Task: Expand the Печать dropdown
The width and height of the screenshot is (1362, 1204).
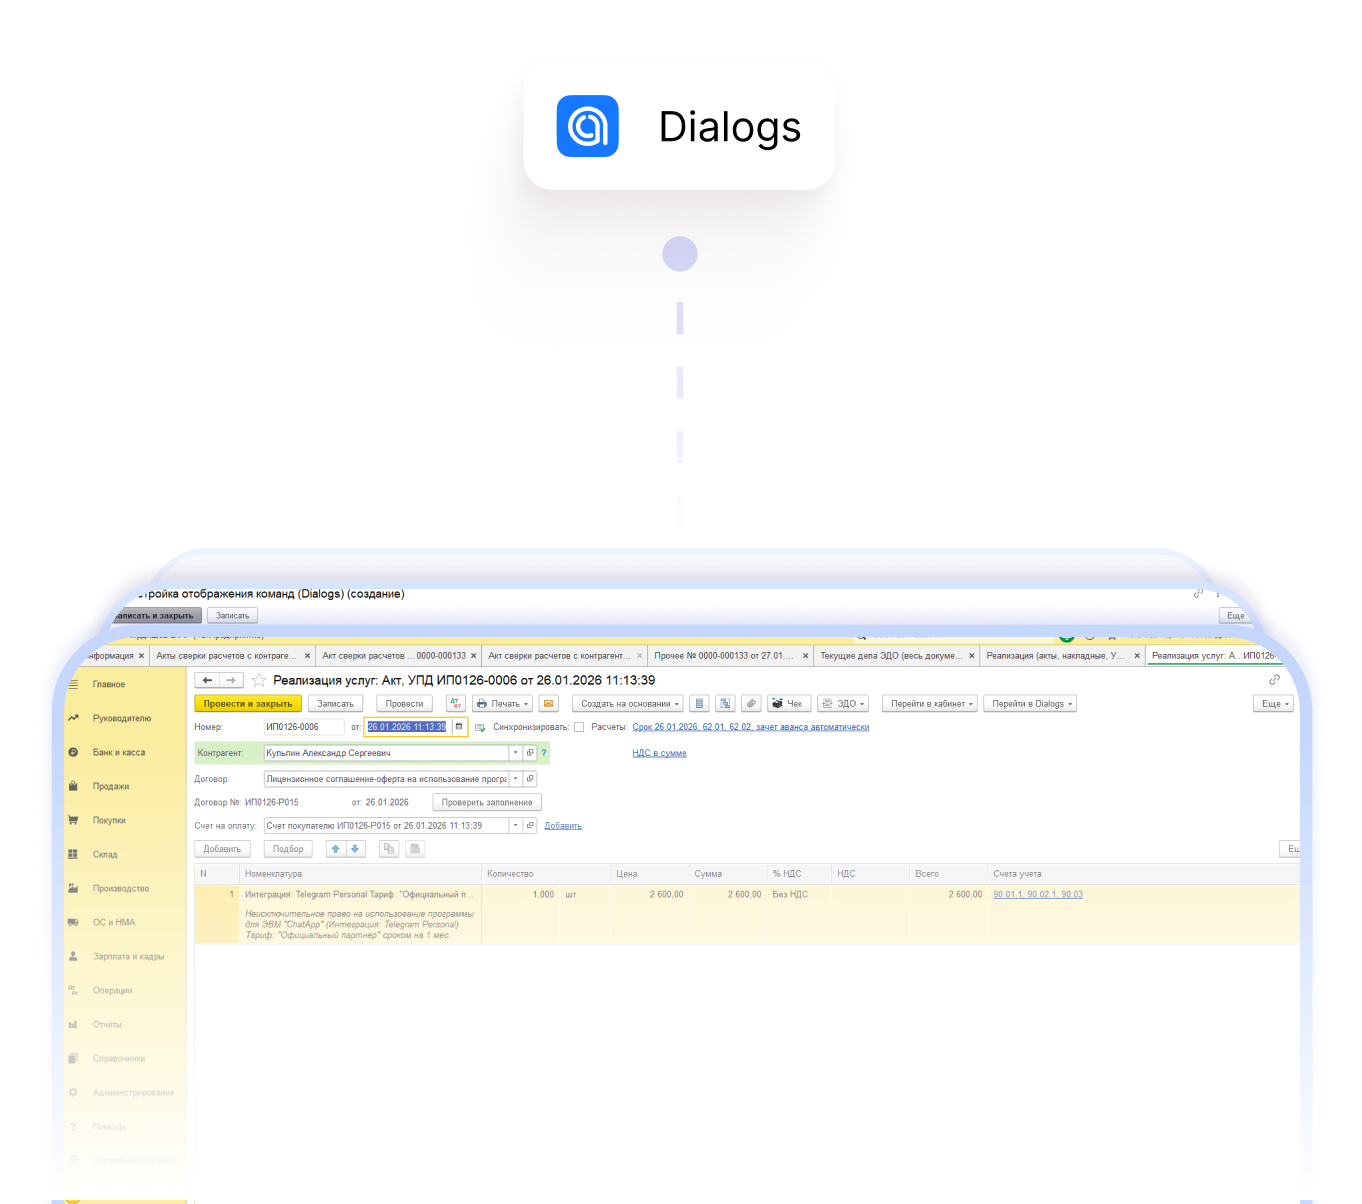Action: (x=503, y=704)
